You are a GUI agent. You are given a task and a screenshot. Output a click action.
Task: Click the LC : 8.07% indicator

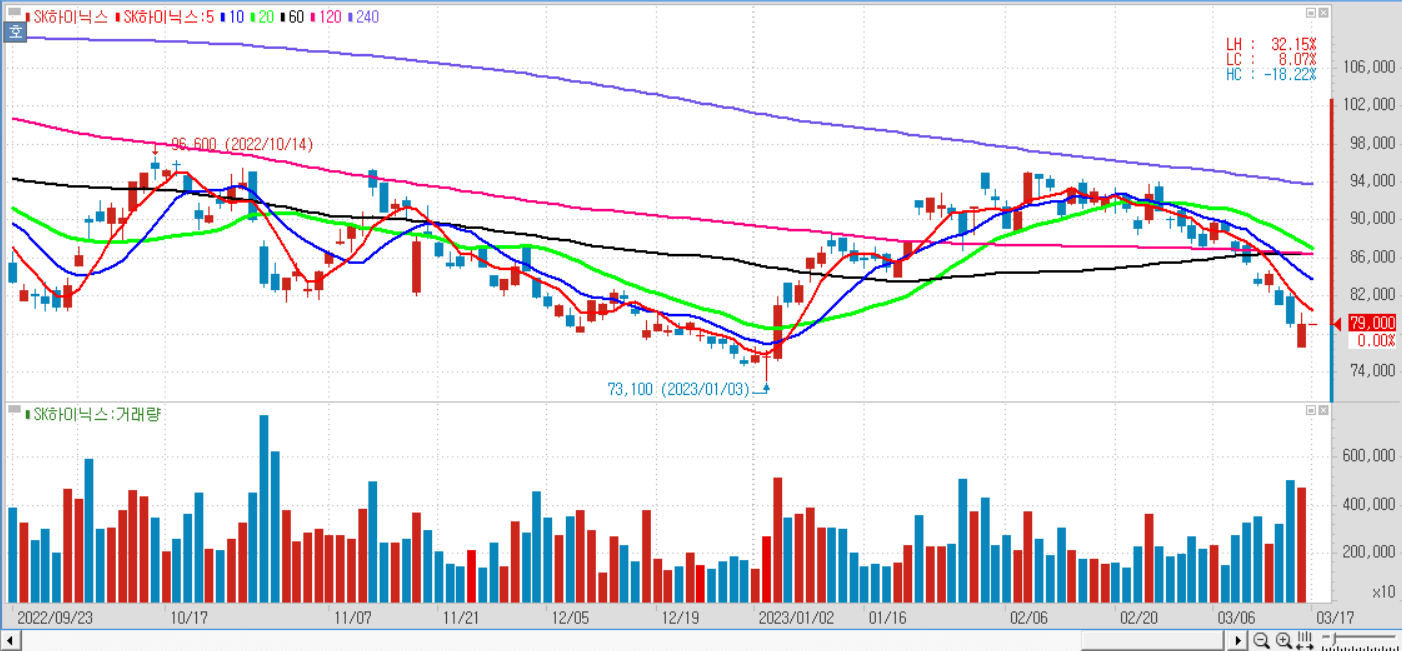click(x=1271, y=59)
